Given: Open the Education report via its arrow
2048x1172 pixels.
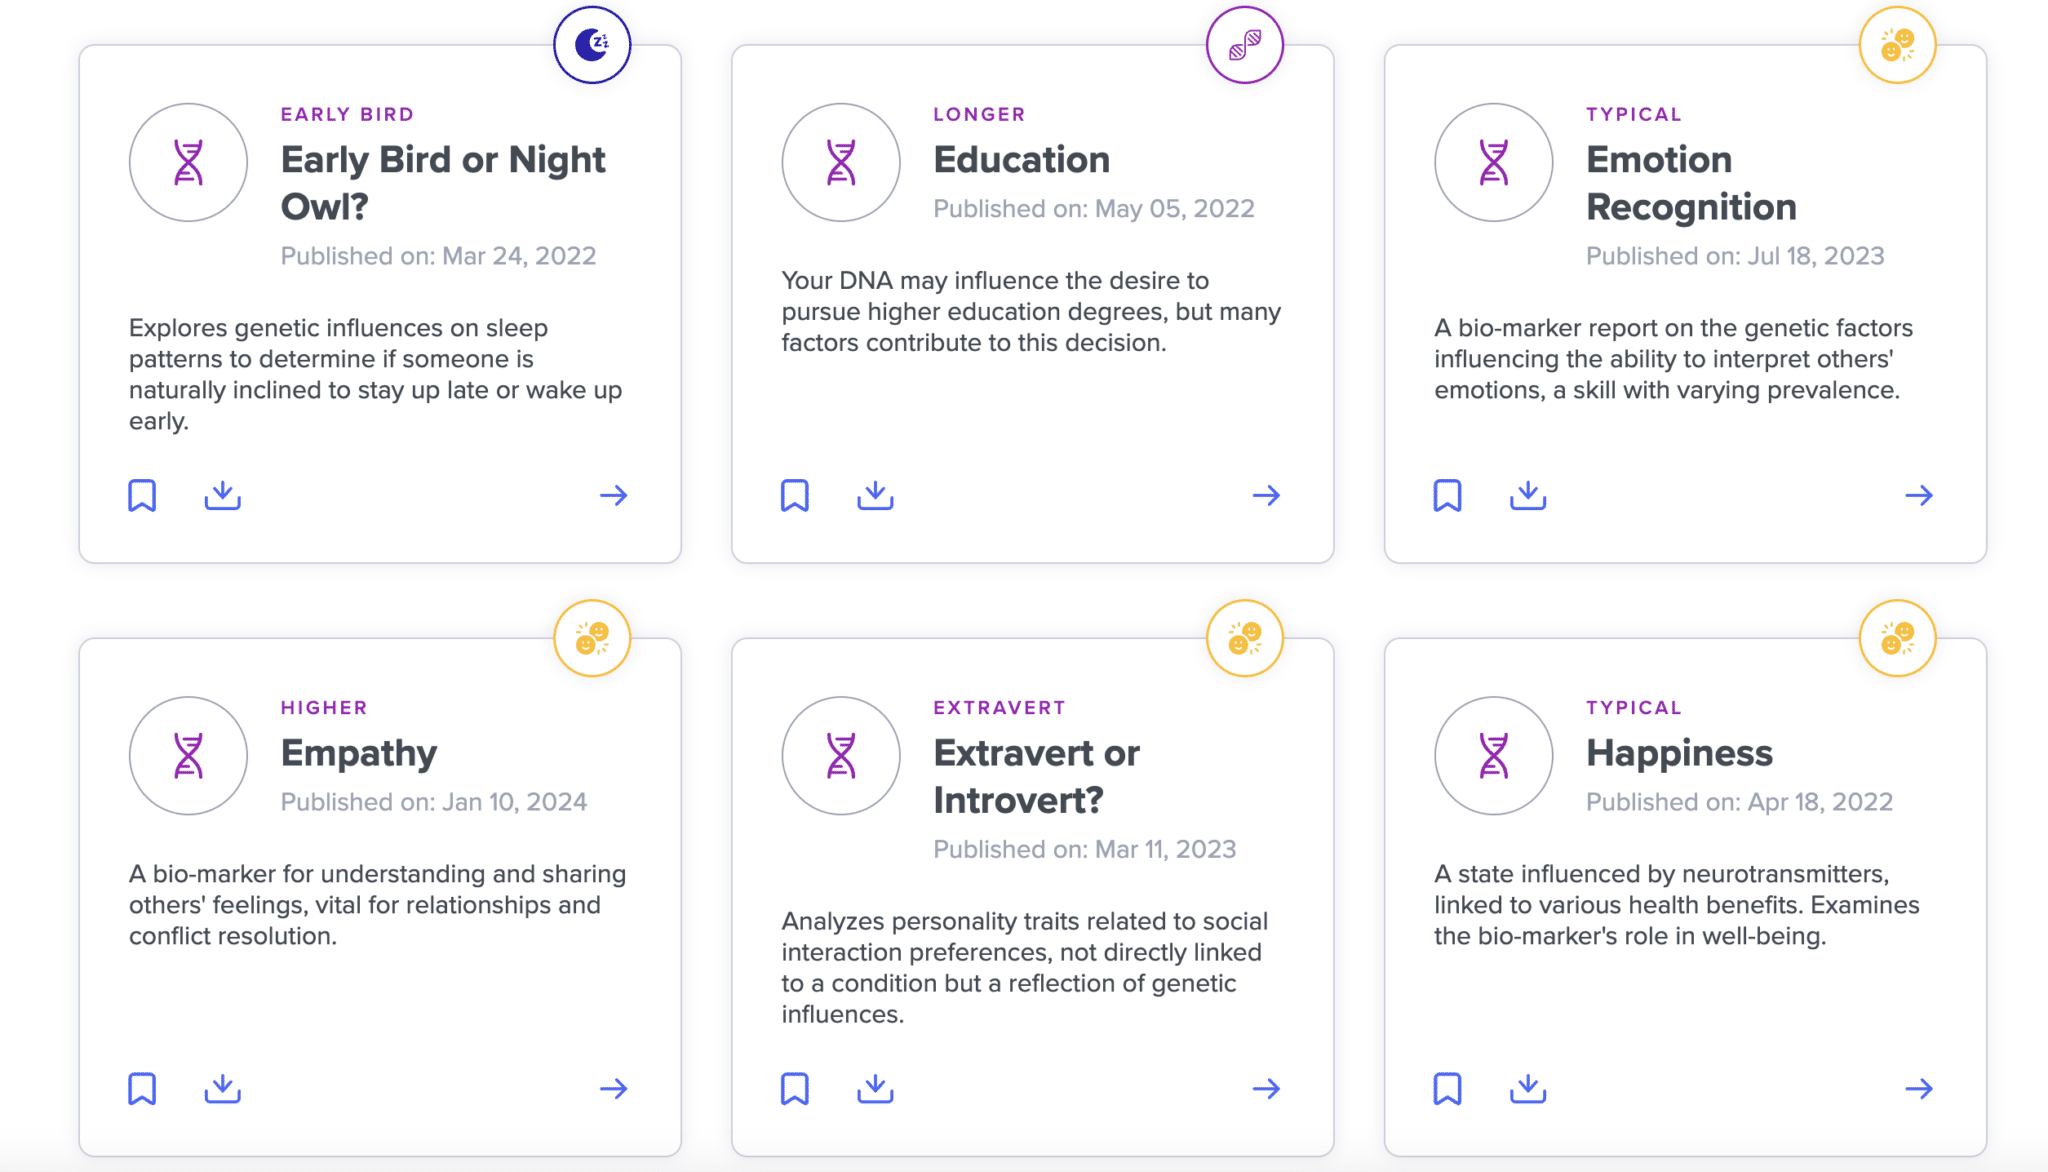Looking at the screenshot, I should point(1266,495).
